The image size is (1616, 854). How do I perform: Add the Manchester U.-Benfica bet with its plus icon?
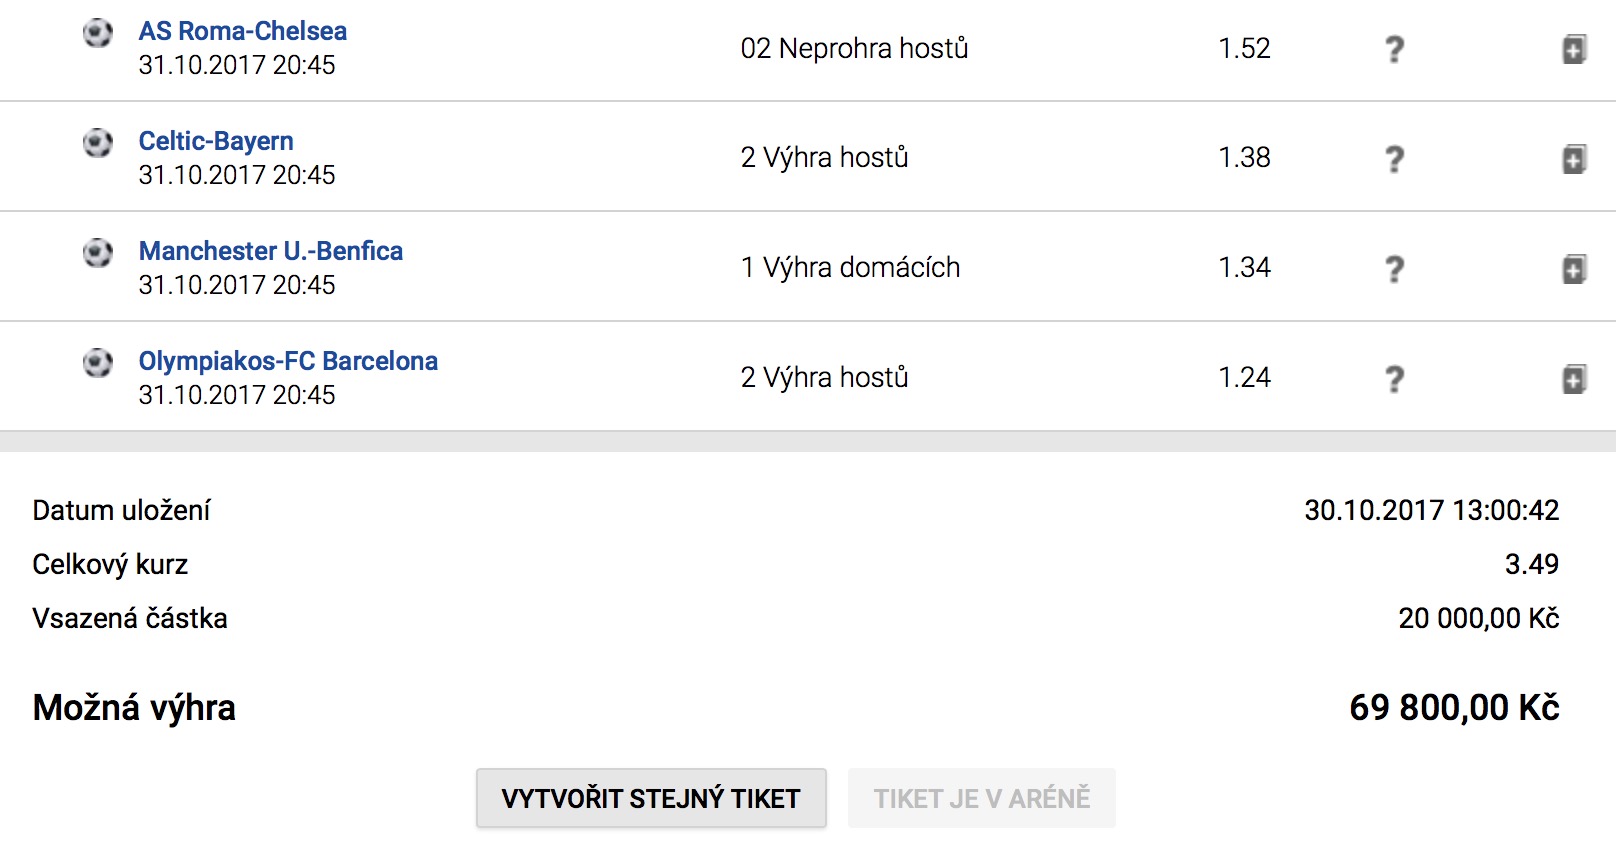point(1574,269)
